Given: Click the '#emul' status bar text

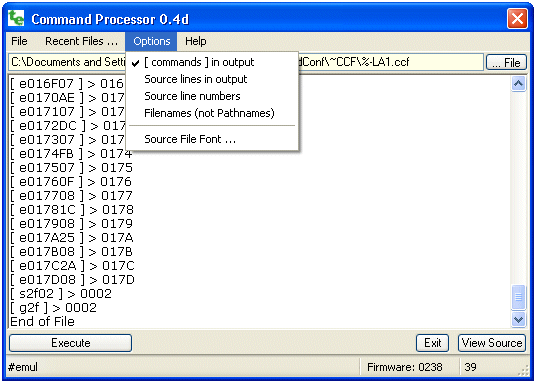Looking at the screenshot, I should tap(23, 367).
